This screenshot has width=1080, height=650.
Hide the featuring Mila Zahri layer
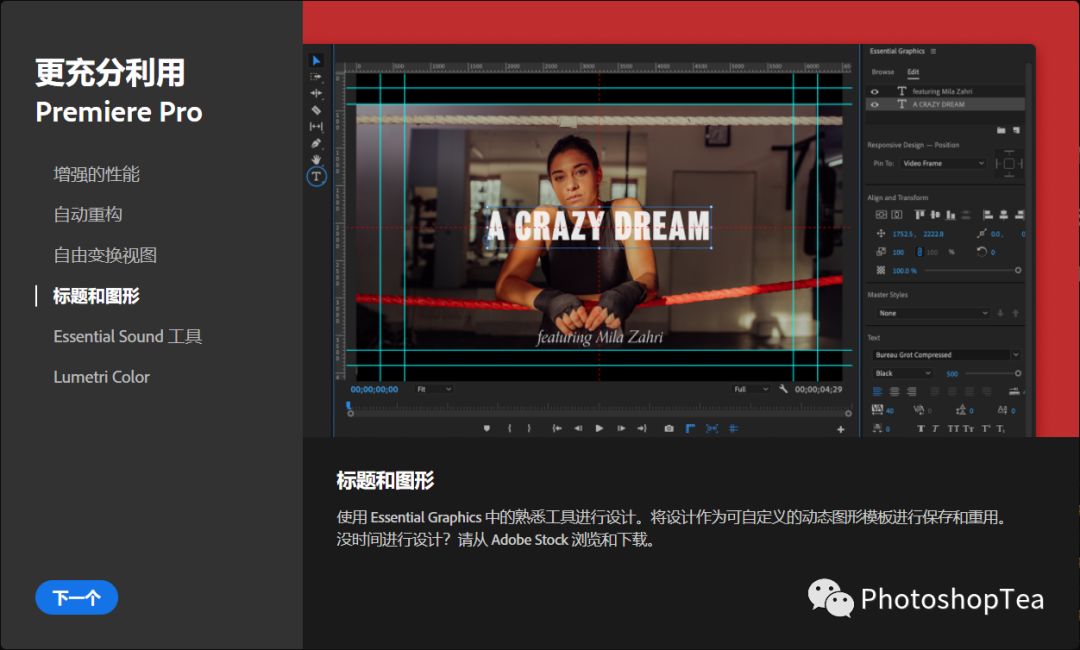tap(875, 92)
